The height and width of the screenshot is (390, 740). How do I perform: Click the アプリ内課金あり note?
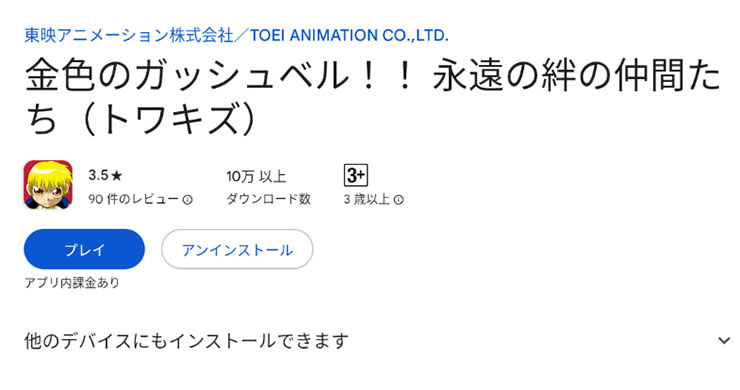tap(72, 283)
